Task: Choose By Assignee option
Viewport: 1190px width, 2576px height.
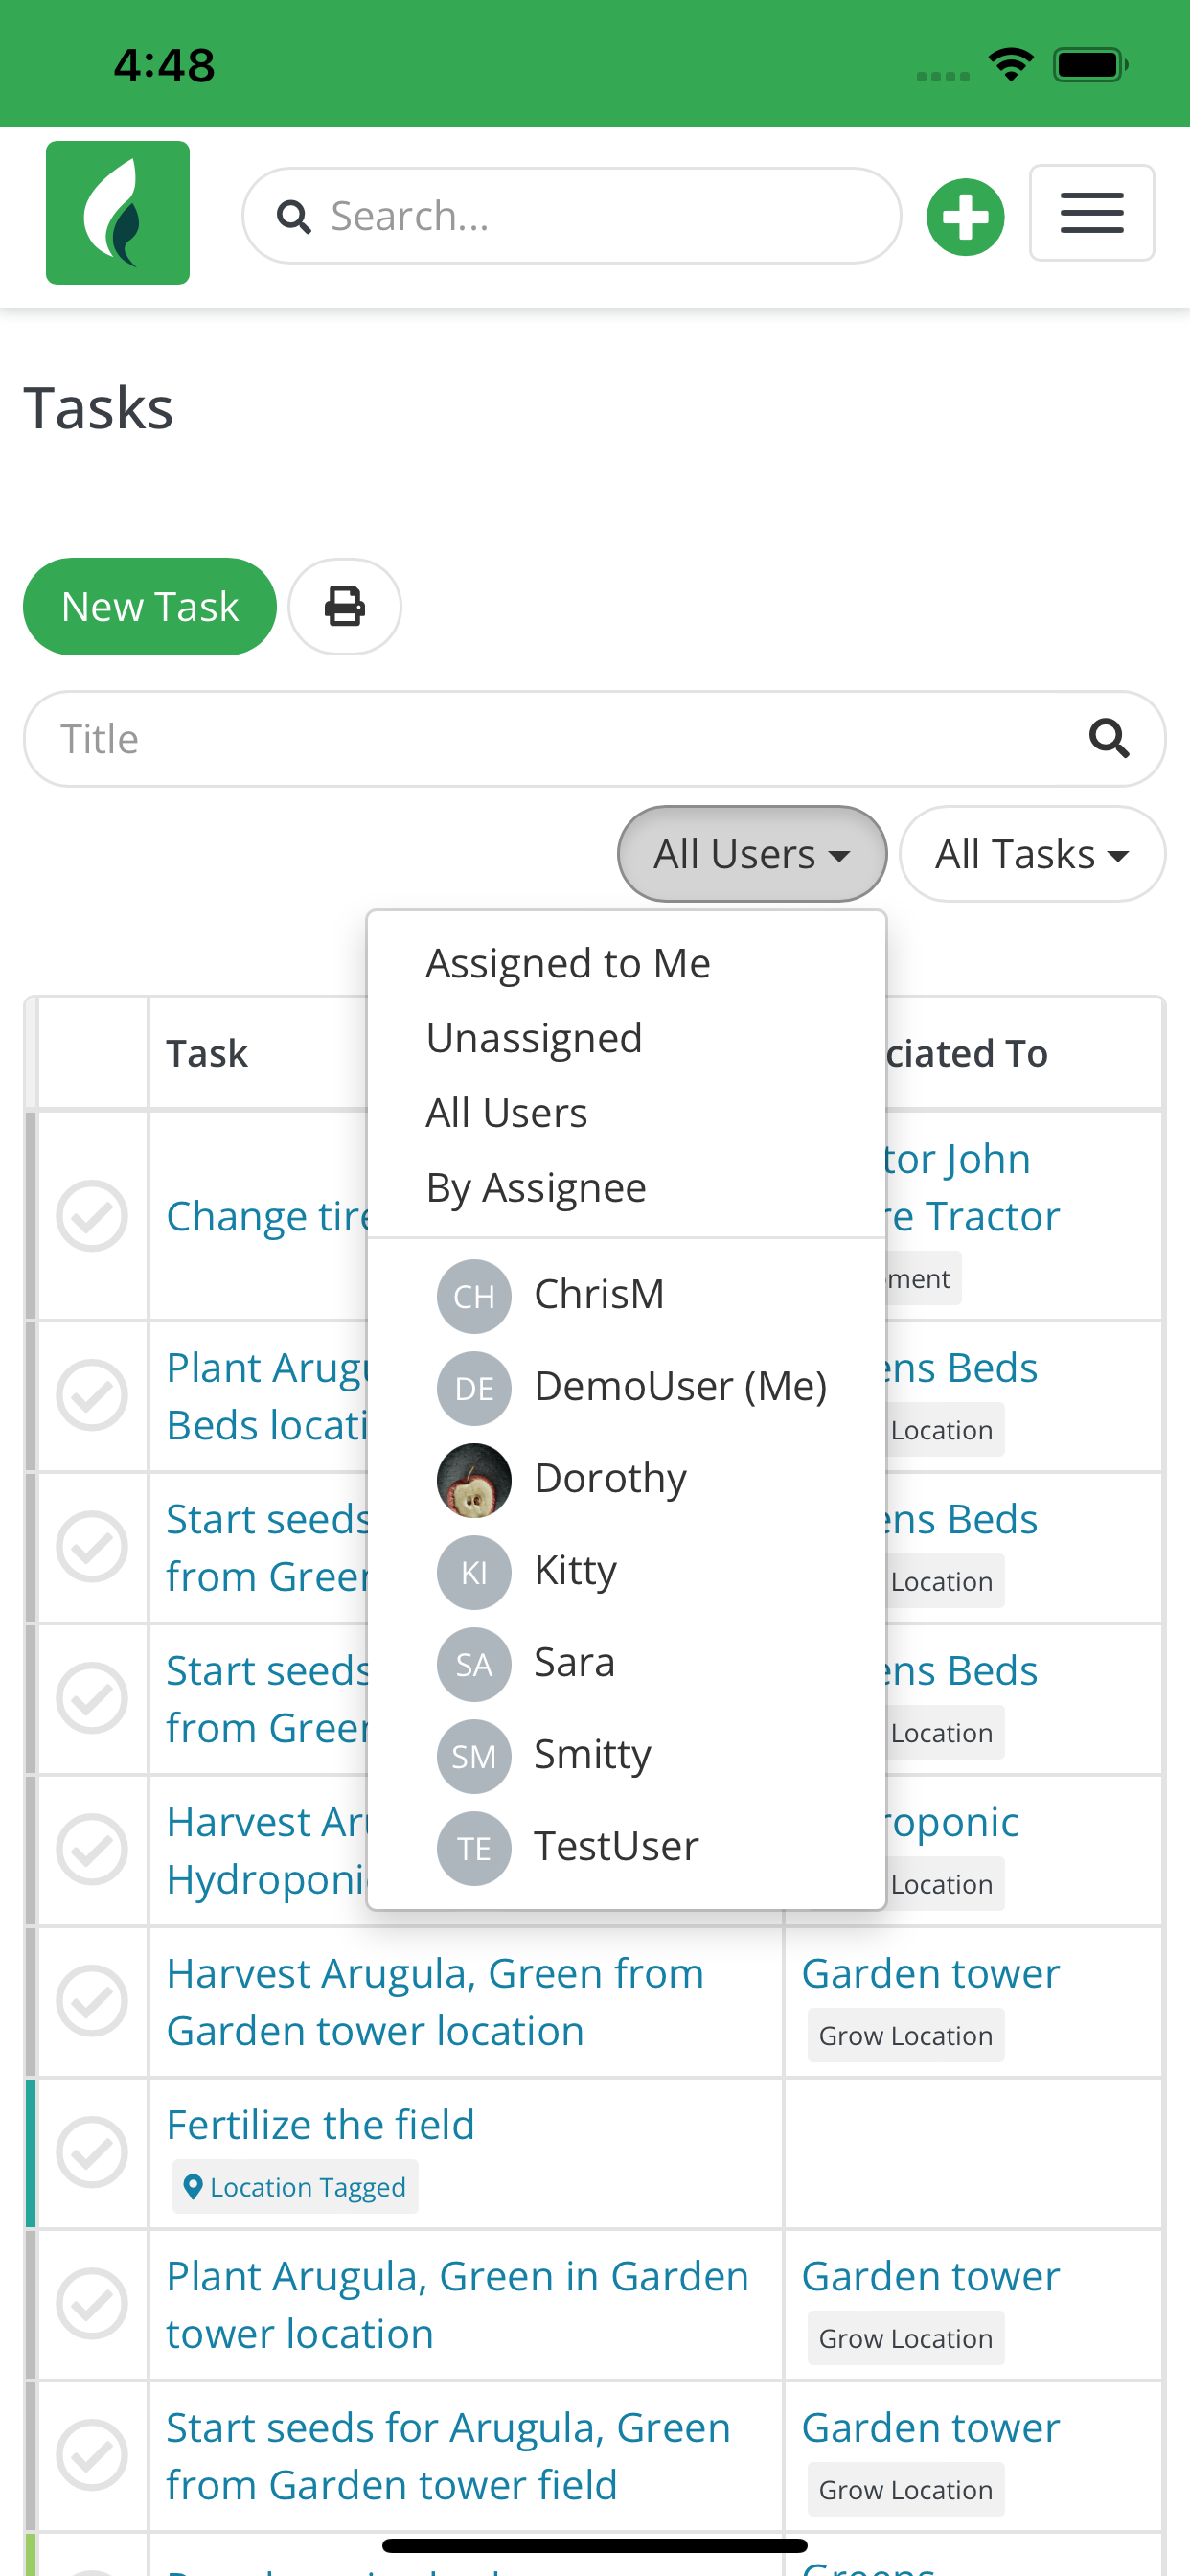Action: [536, 1187]
